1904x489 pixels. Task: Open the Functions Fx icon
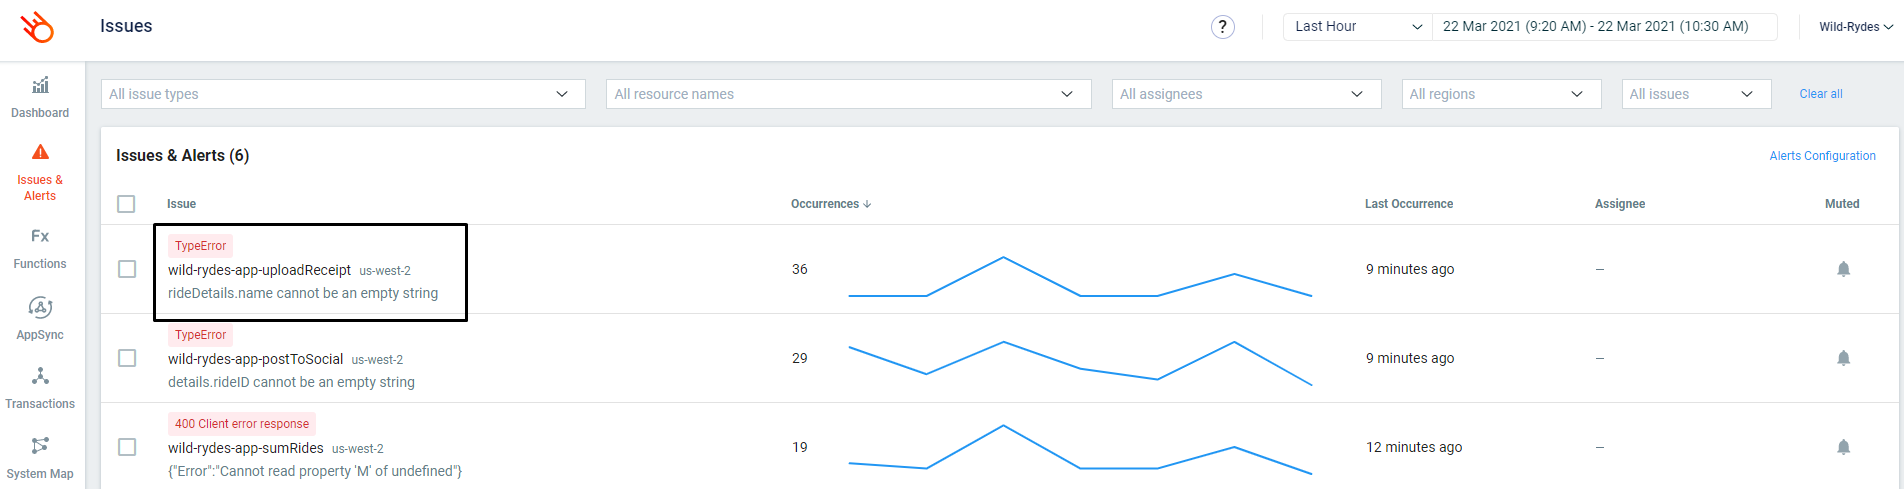40,236
